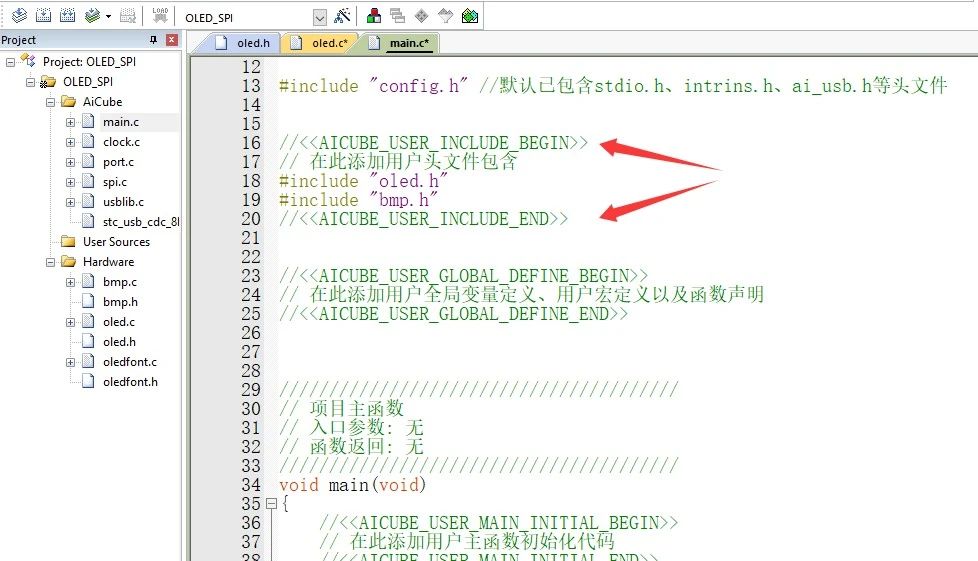
Task: Open Manage Project Items colored blocks icon
Action: coord(374,16)
